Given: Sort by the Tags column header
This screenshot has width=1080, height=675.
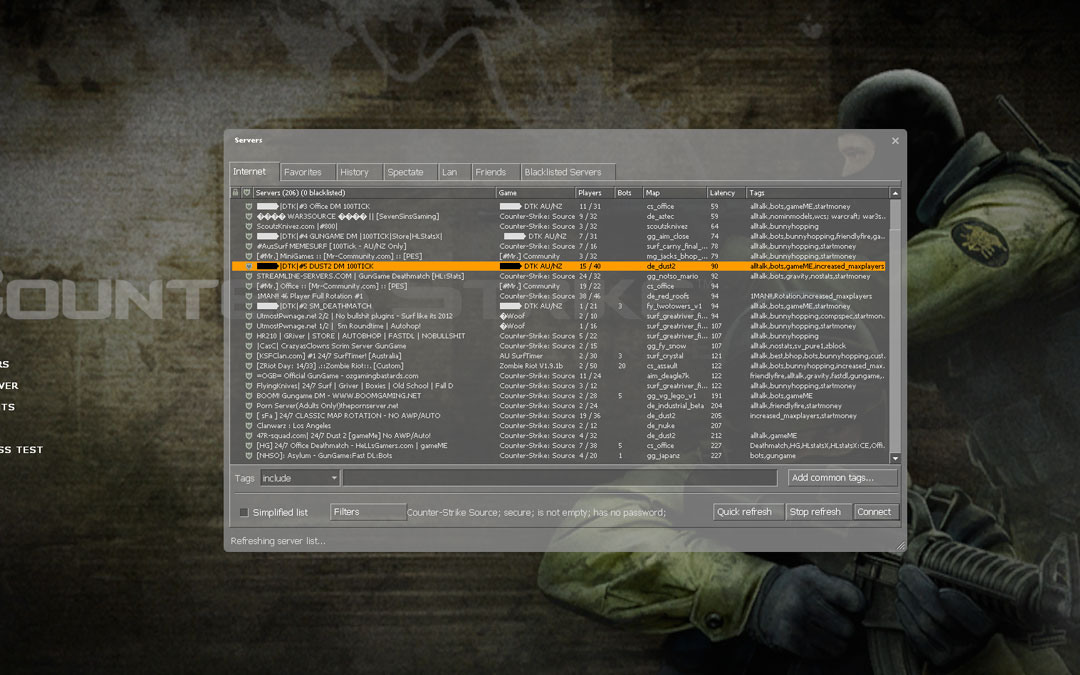Looking at the screenshot, I should 818,193.
